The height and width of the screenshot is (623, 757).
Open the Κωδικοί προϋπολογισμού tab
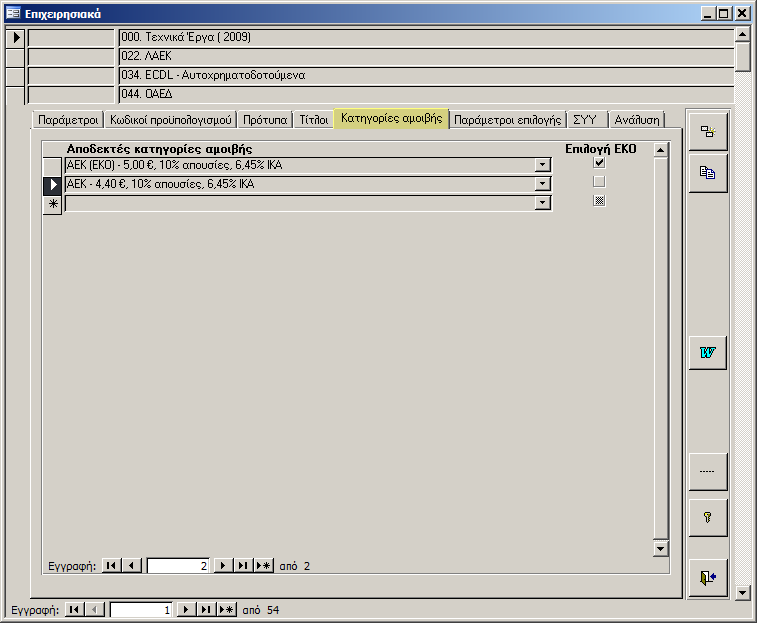[x=171, y=119]
